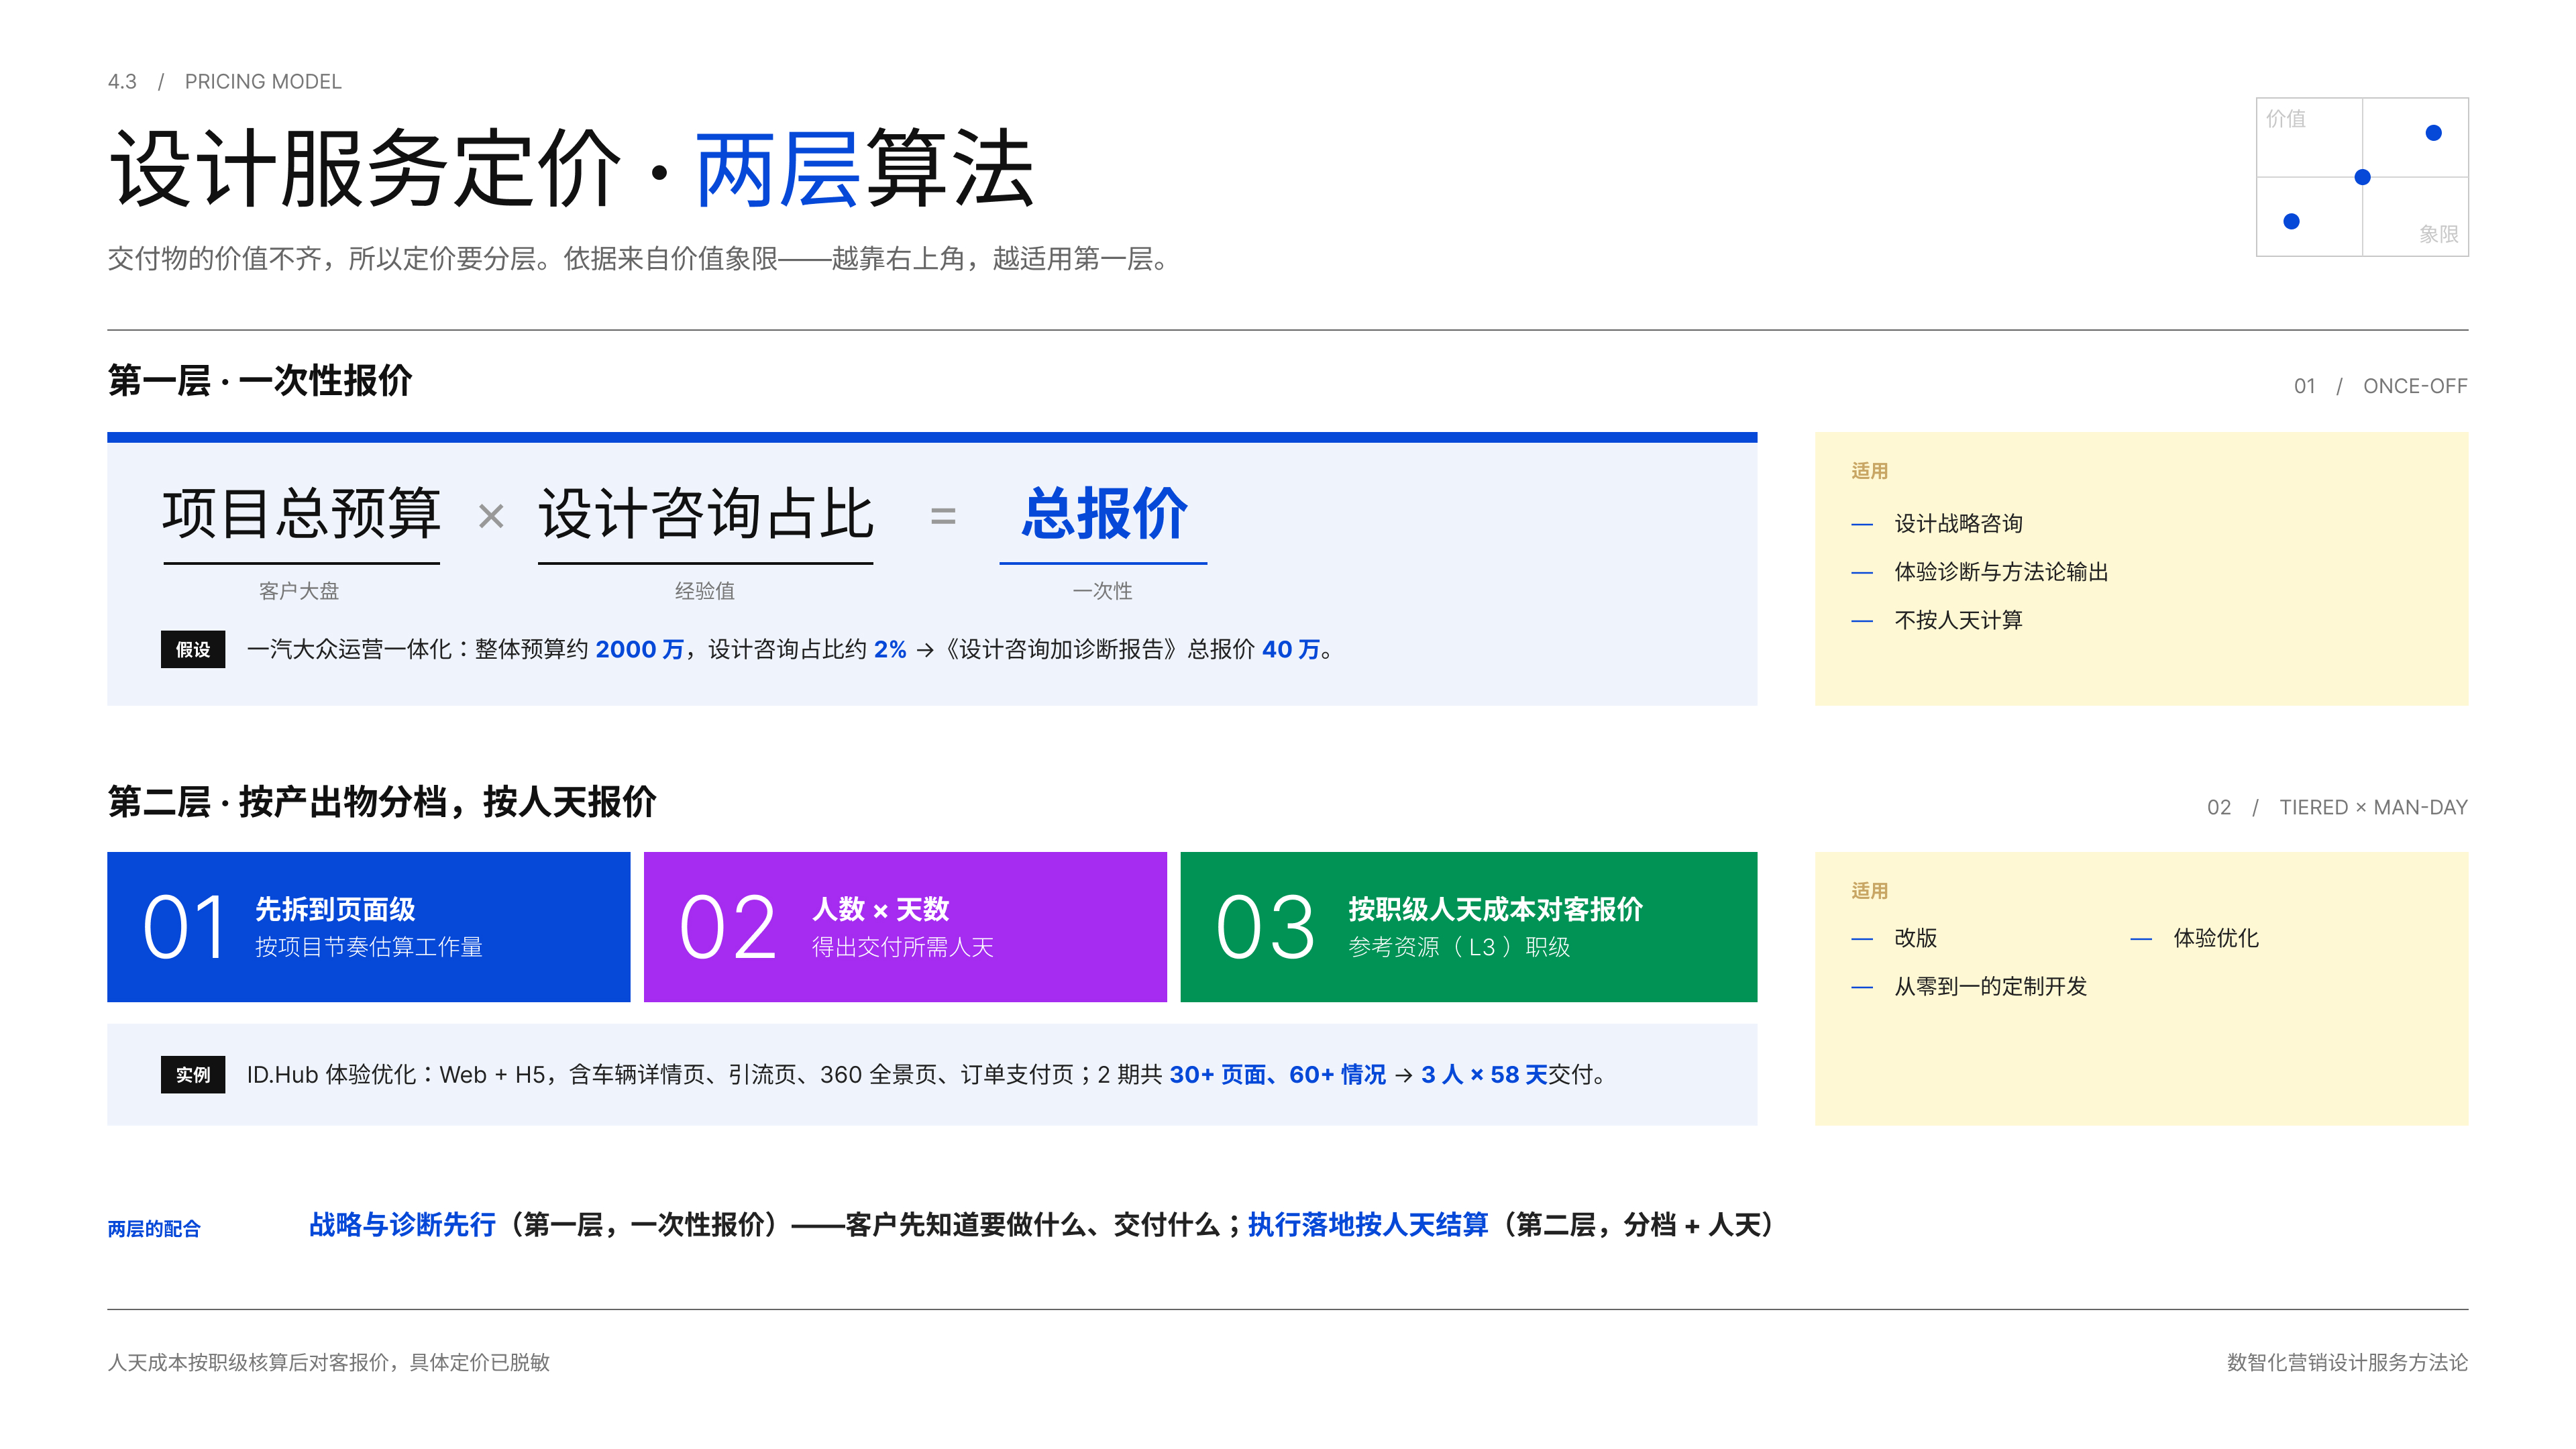Click the equals sign in the formula
2576x1449 pixels.
coord(943,516)
